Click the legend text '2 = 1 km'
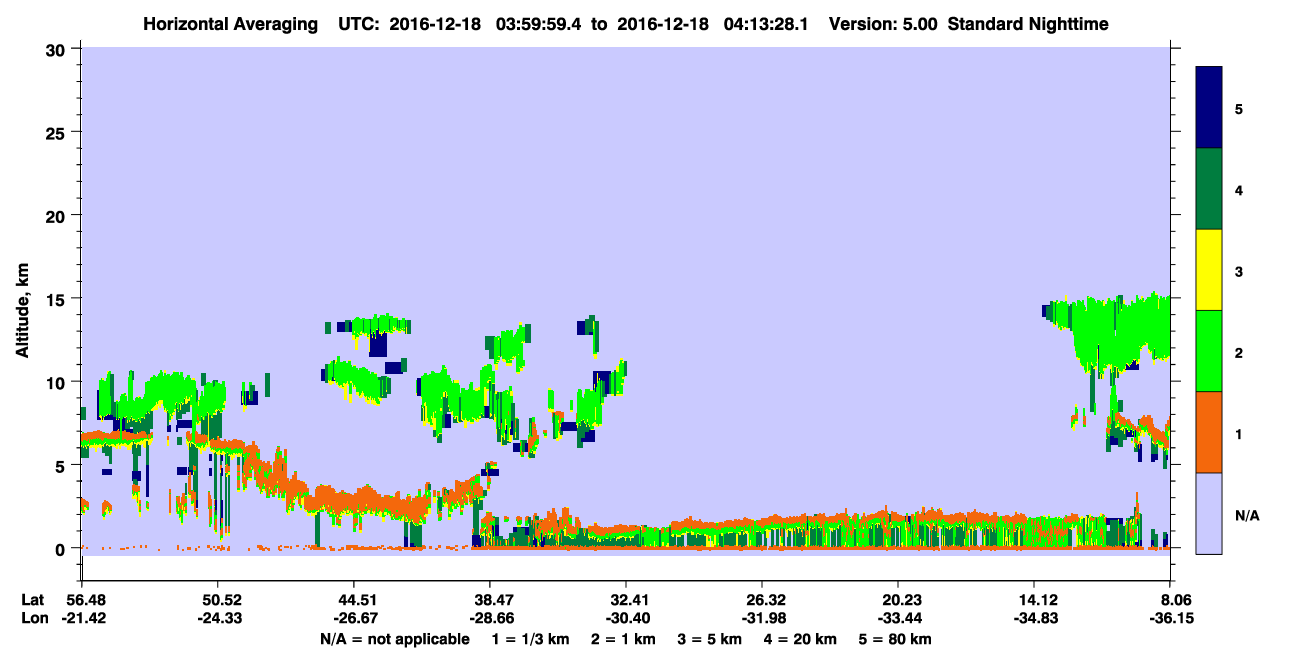 click(x=622, y=639)
